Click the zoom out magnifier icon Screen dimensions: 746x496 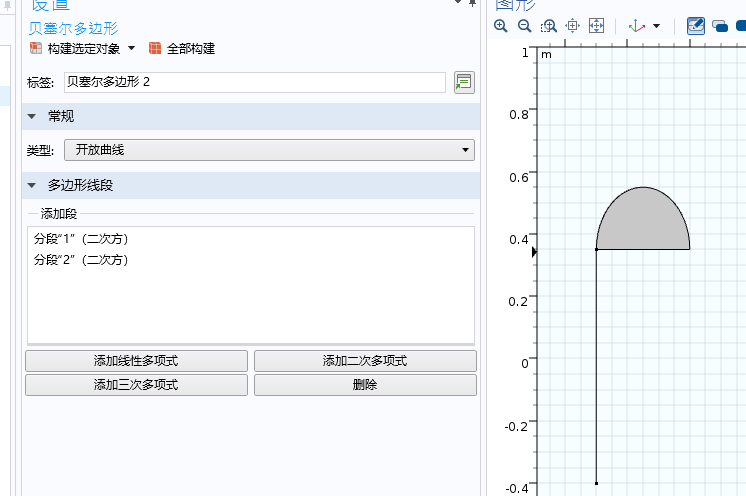(x=524, y=26)
